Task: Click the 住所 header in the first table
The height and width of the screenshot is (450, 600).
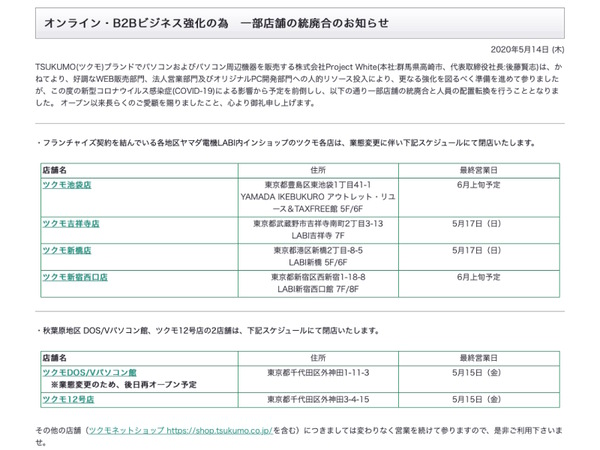Action: pyautogui.click(x=318, y=170)
